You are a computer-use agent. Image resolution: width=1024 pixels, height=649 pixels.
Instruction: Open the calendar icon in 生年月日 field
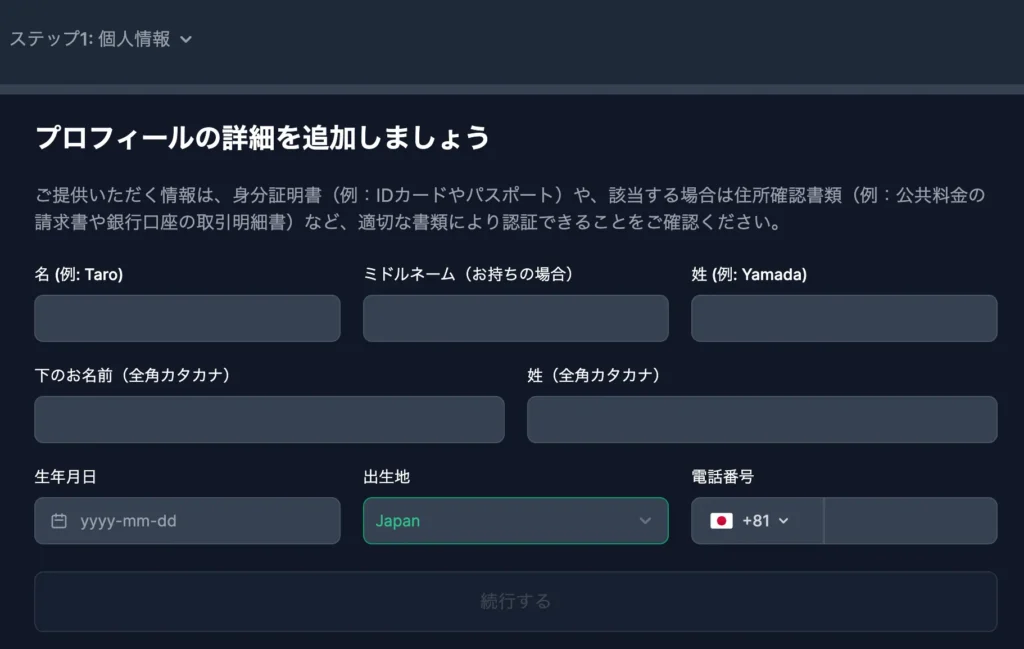click(59, 520)
